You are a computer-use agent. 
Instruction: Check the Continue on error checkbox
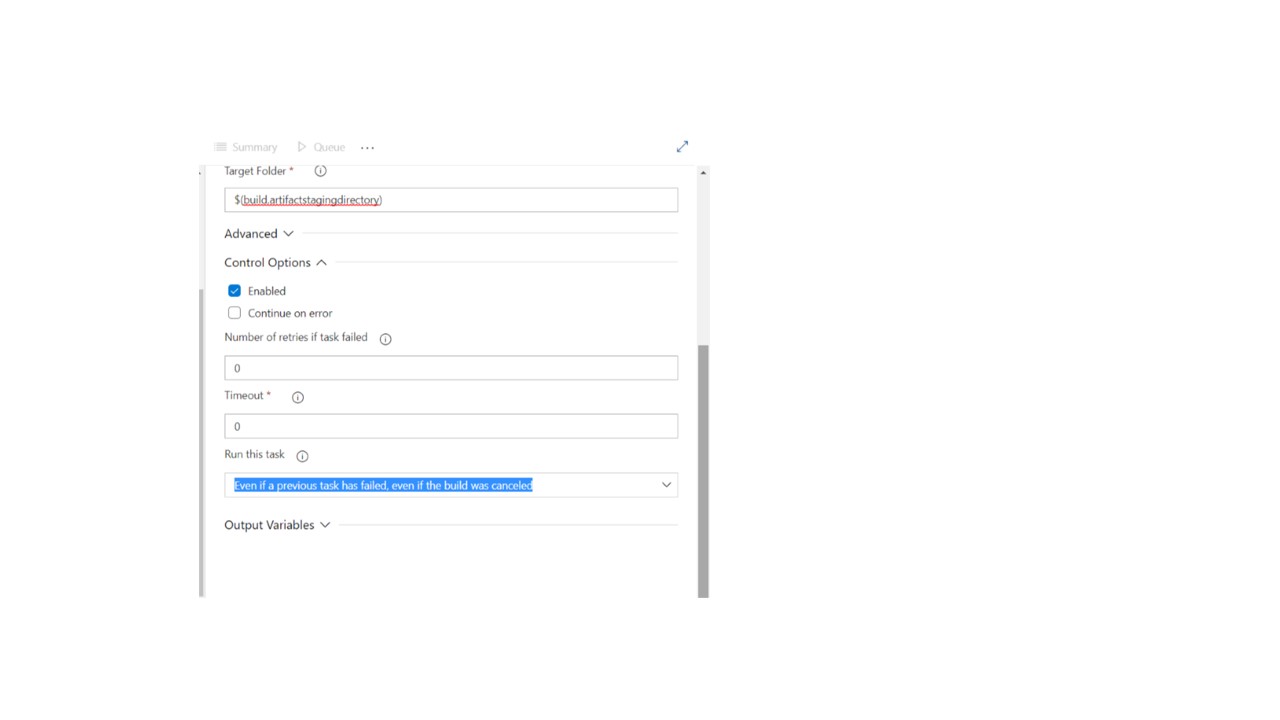coord(234,313)
